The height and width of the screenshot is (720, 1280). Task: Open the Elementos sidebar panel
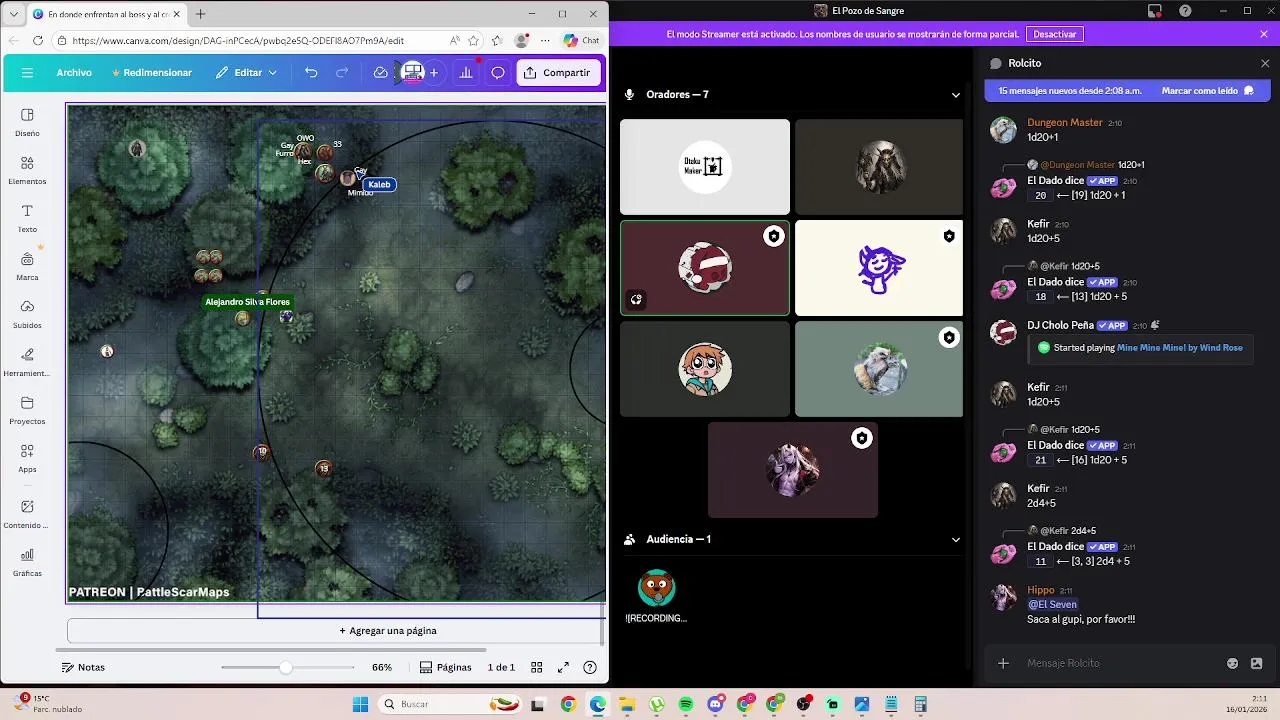[x=27, y=170]
